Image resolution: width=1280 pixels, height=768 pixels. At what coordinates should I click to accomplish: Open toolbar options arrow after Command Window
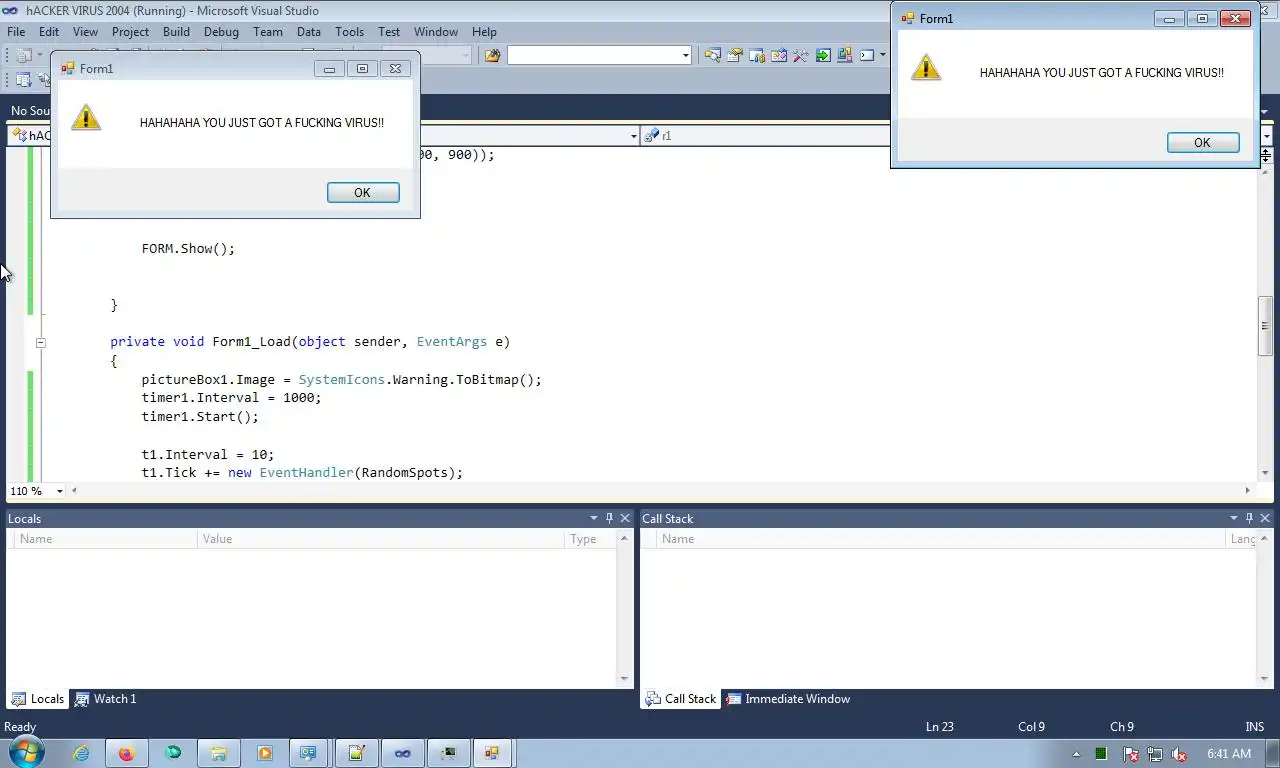(882, 55)
